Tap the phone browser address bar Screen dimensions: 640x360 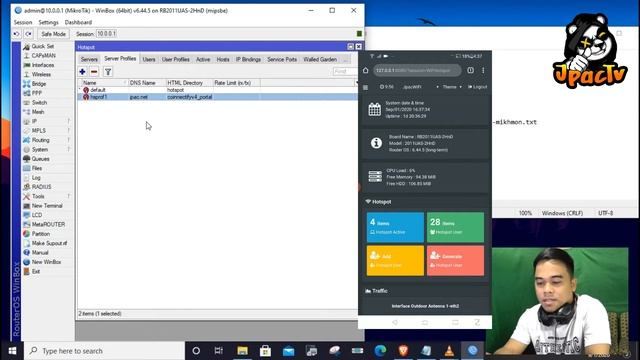click(417, 70)
